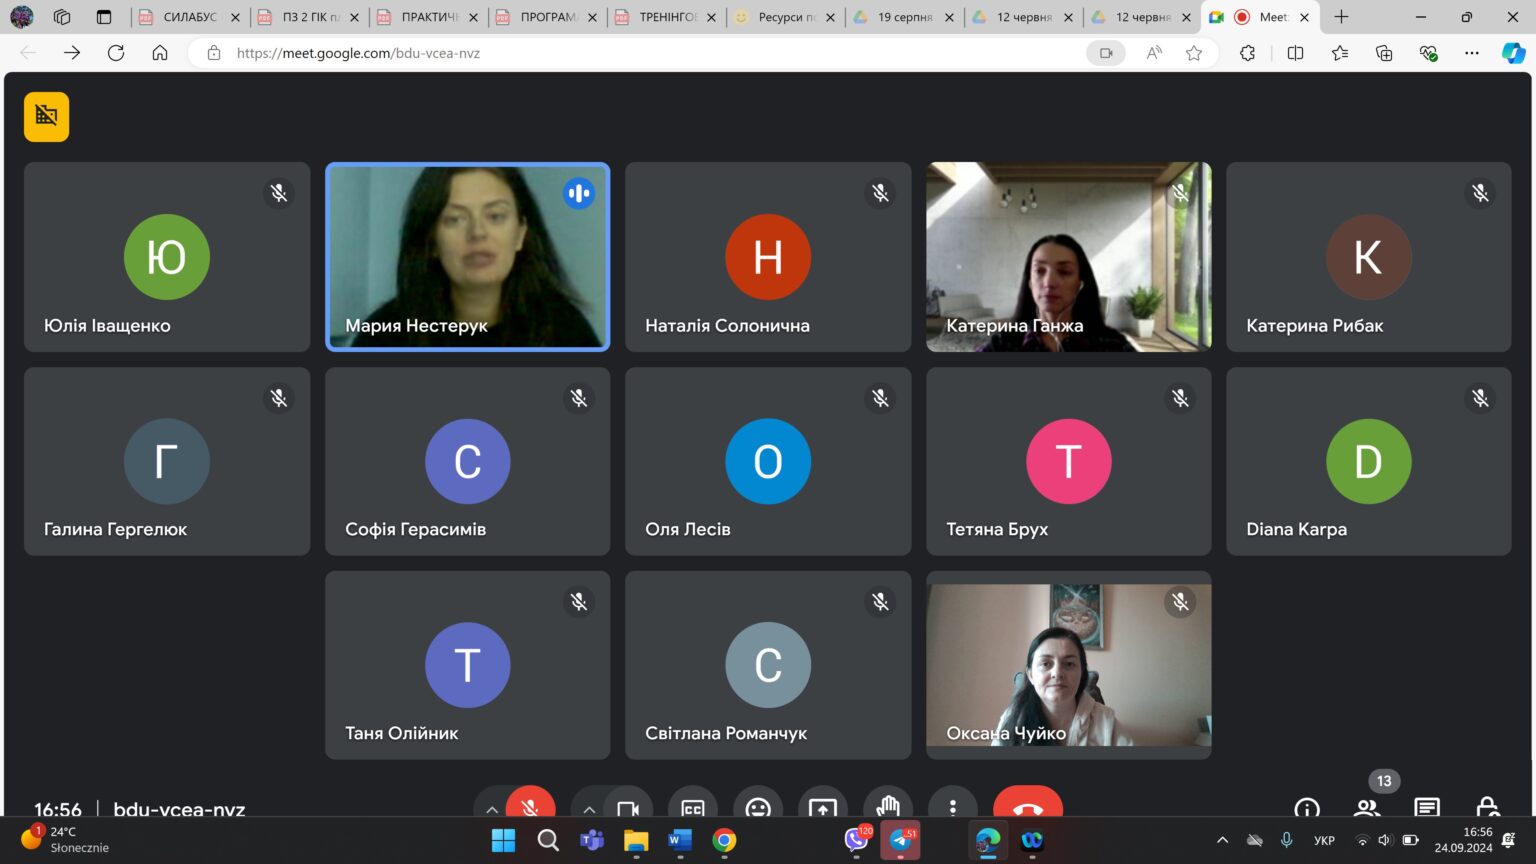1536x864 pixels.
Task: Click the raise hand icon
Action: tap(887, 806)
